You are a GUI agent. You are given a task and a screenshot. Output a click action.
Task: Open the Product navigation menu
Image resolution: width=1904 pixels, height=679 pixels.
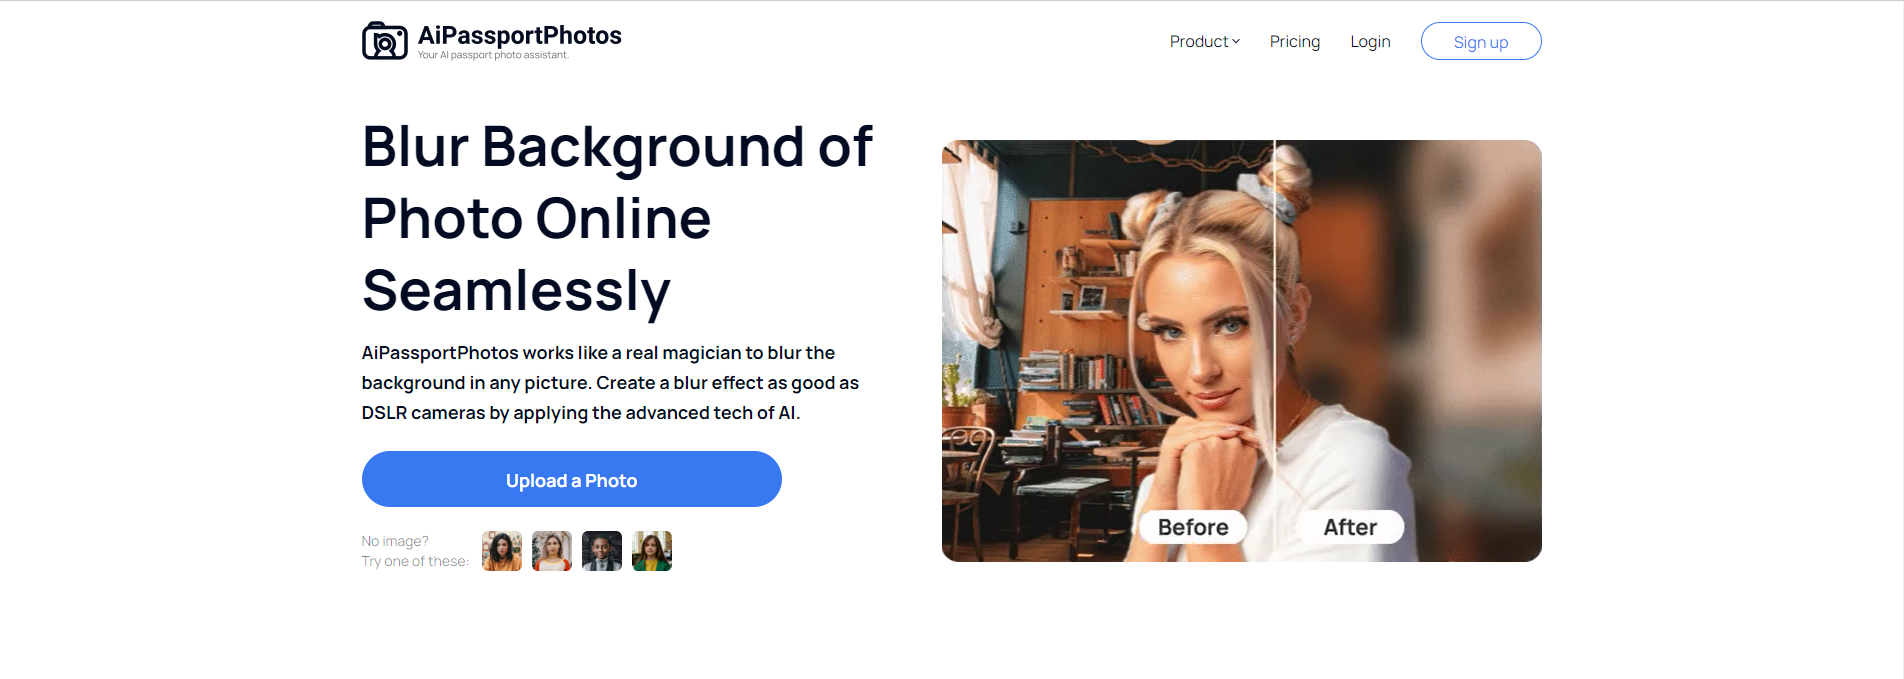click(1198, 41)
